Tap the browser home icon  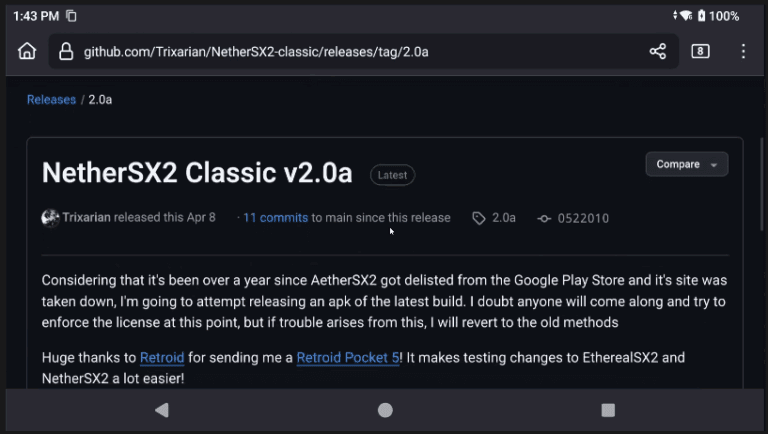click(27, 51)
